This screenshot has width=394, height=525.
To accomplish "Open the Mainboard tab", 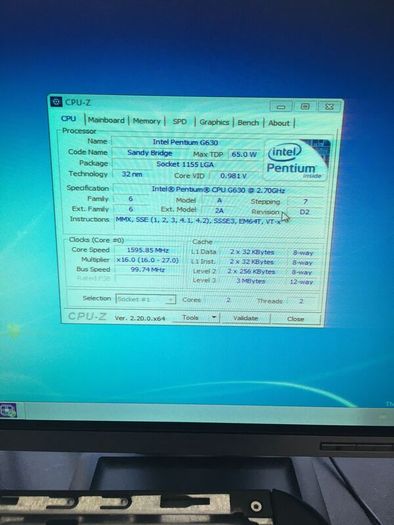I will pos(106,120).
